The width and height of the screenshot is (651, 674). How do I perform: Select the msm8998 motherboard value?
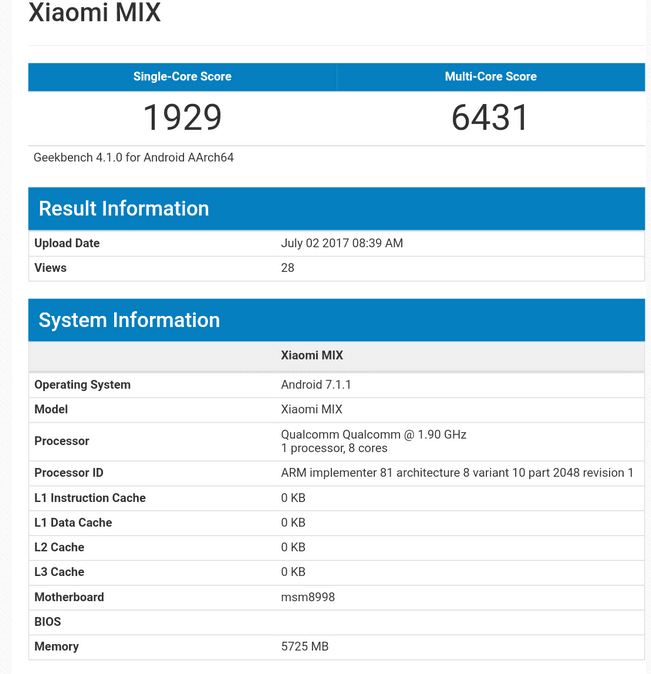(307, 597)
